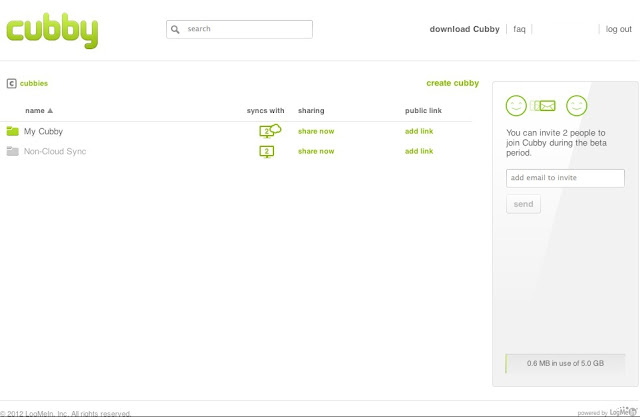This screenshot has height=417, width=640.
Task: Click the cubbies breadcrumb icon
Action: (11, 84)
